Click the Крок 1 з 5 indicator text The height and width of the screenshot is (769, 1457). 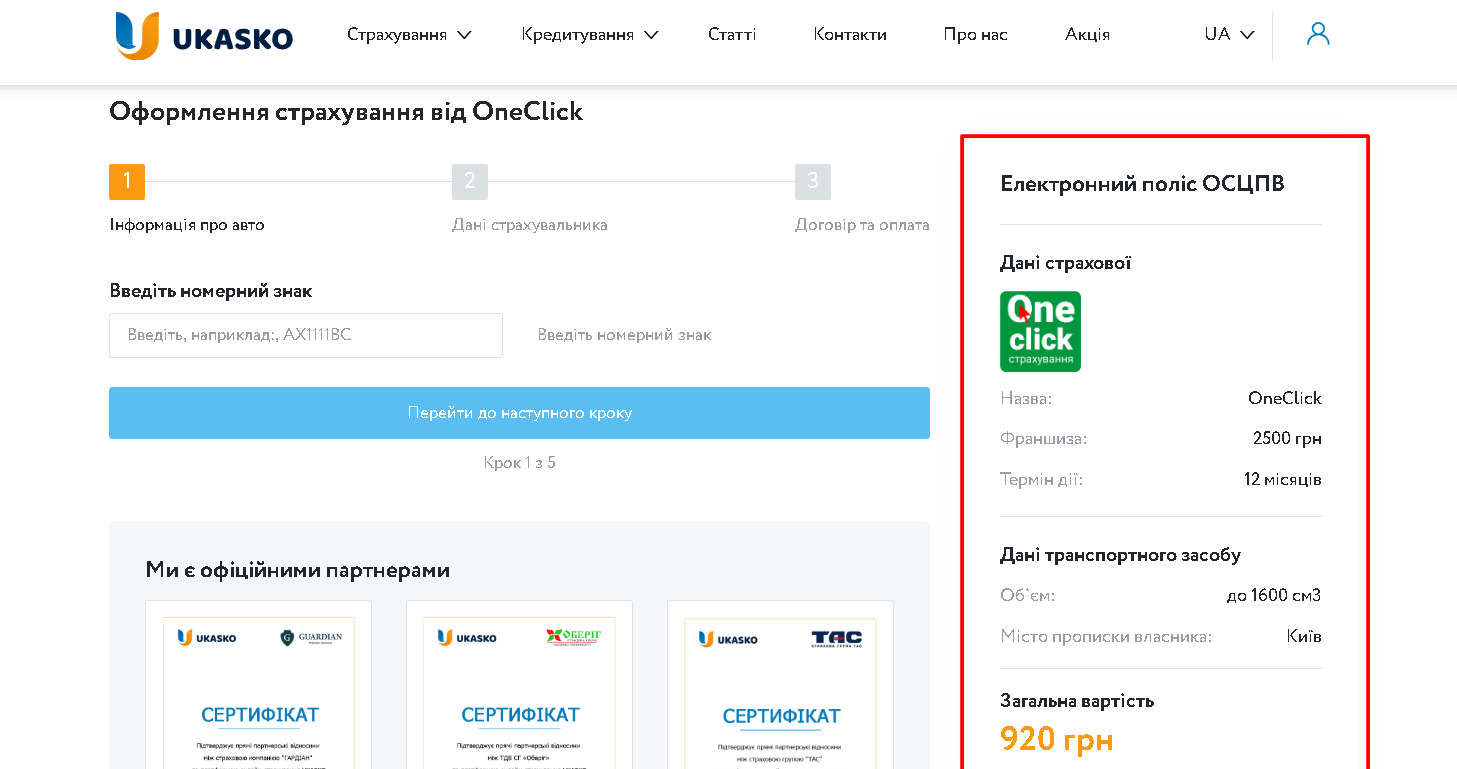[519, 463]
